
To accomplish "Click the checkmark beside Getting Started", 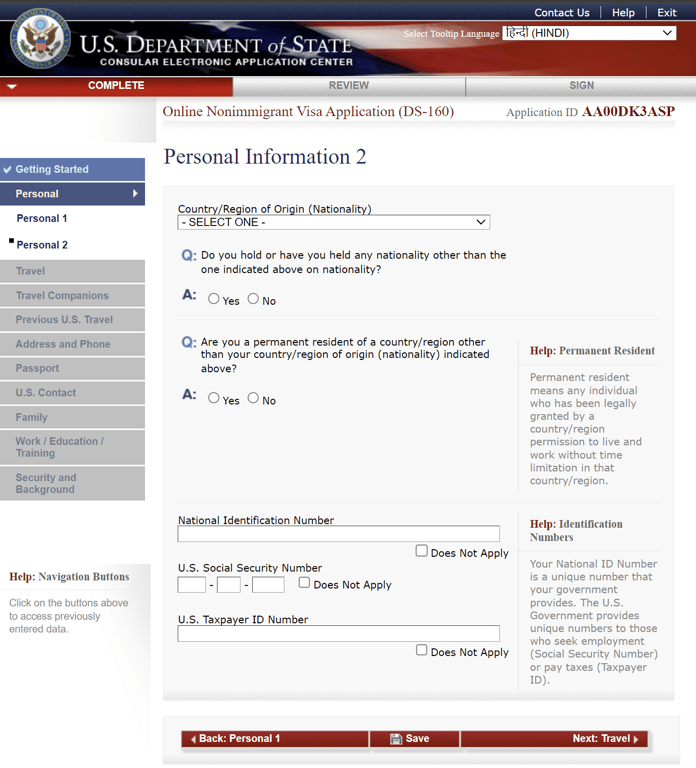I will pos(7,169).
